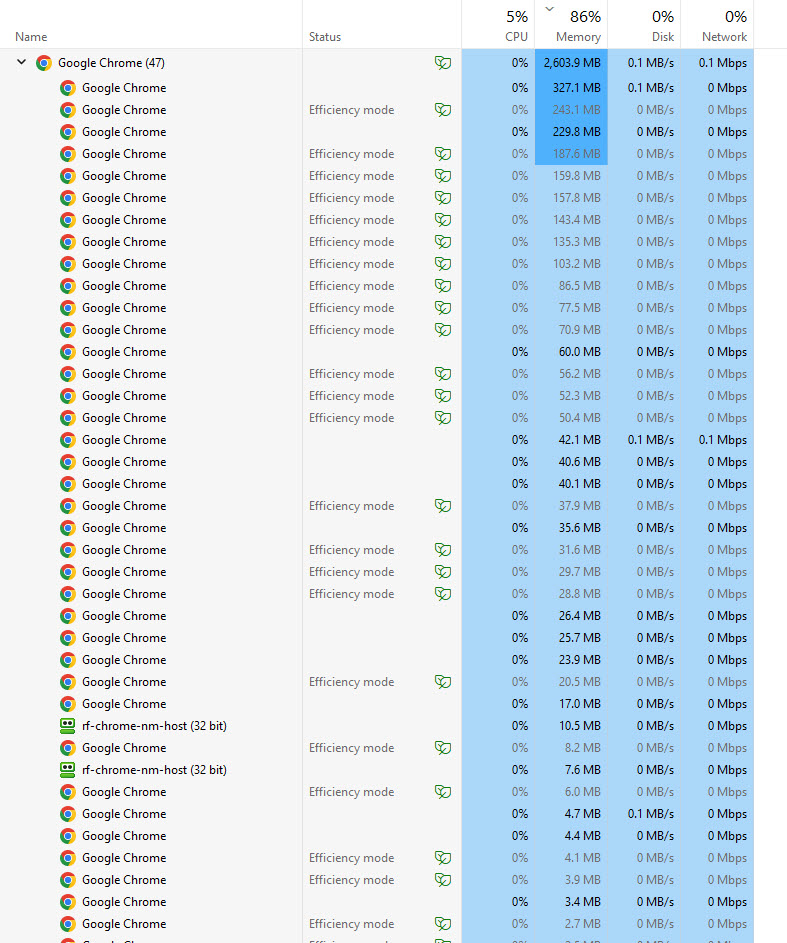Select the Google Chrome process name in the 40.1 MB row
787x943 pixels.
(x=124, y=484)
